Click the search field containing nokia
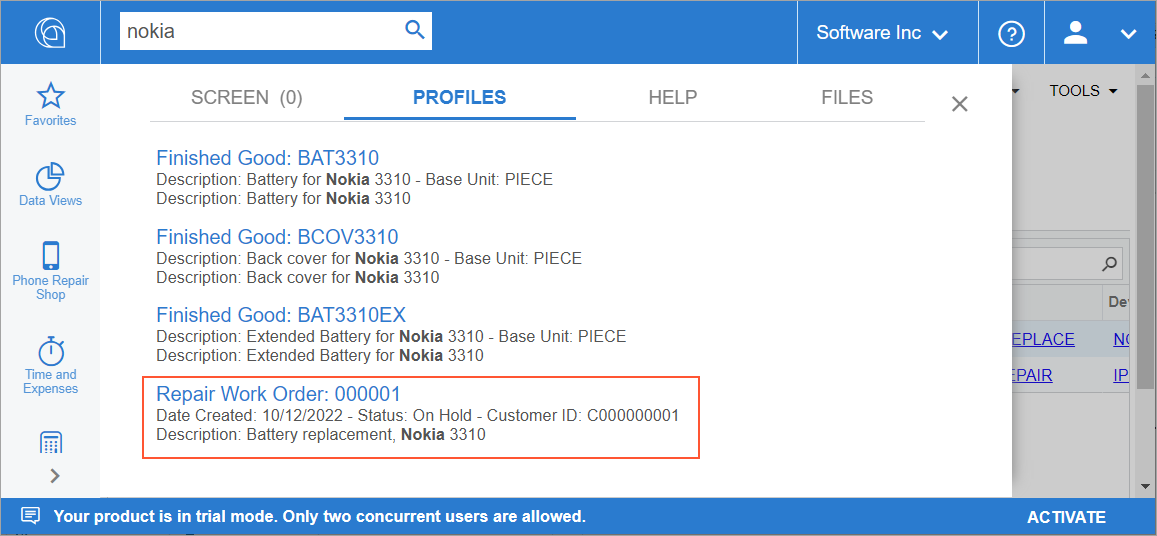The image size is (1157, 536). (x=260, y=31)
